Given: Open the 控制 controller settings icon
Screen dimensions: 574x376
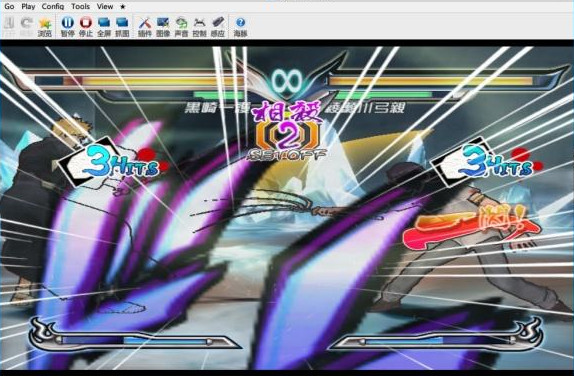Looking at the screenshot, I should 200,27.
